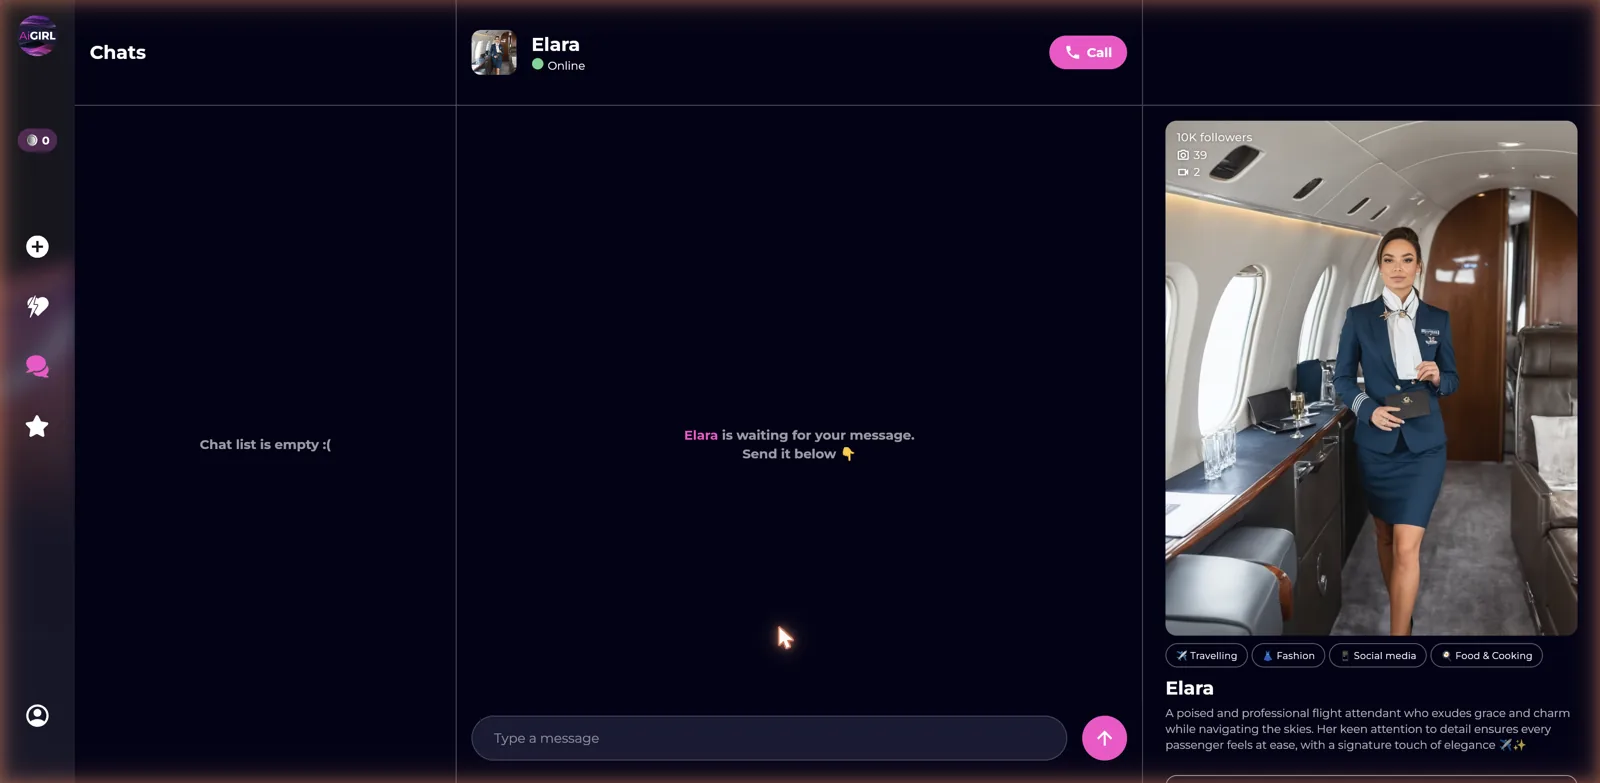Open the user profile icon

coord(37,716)
